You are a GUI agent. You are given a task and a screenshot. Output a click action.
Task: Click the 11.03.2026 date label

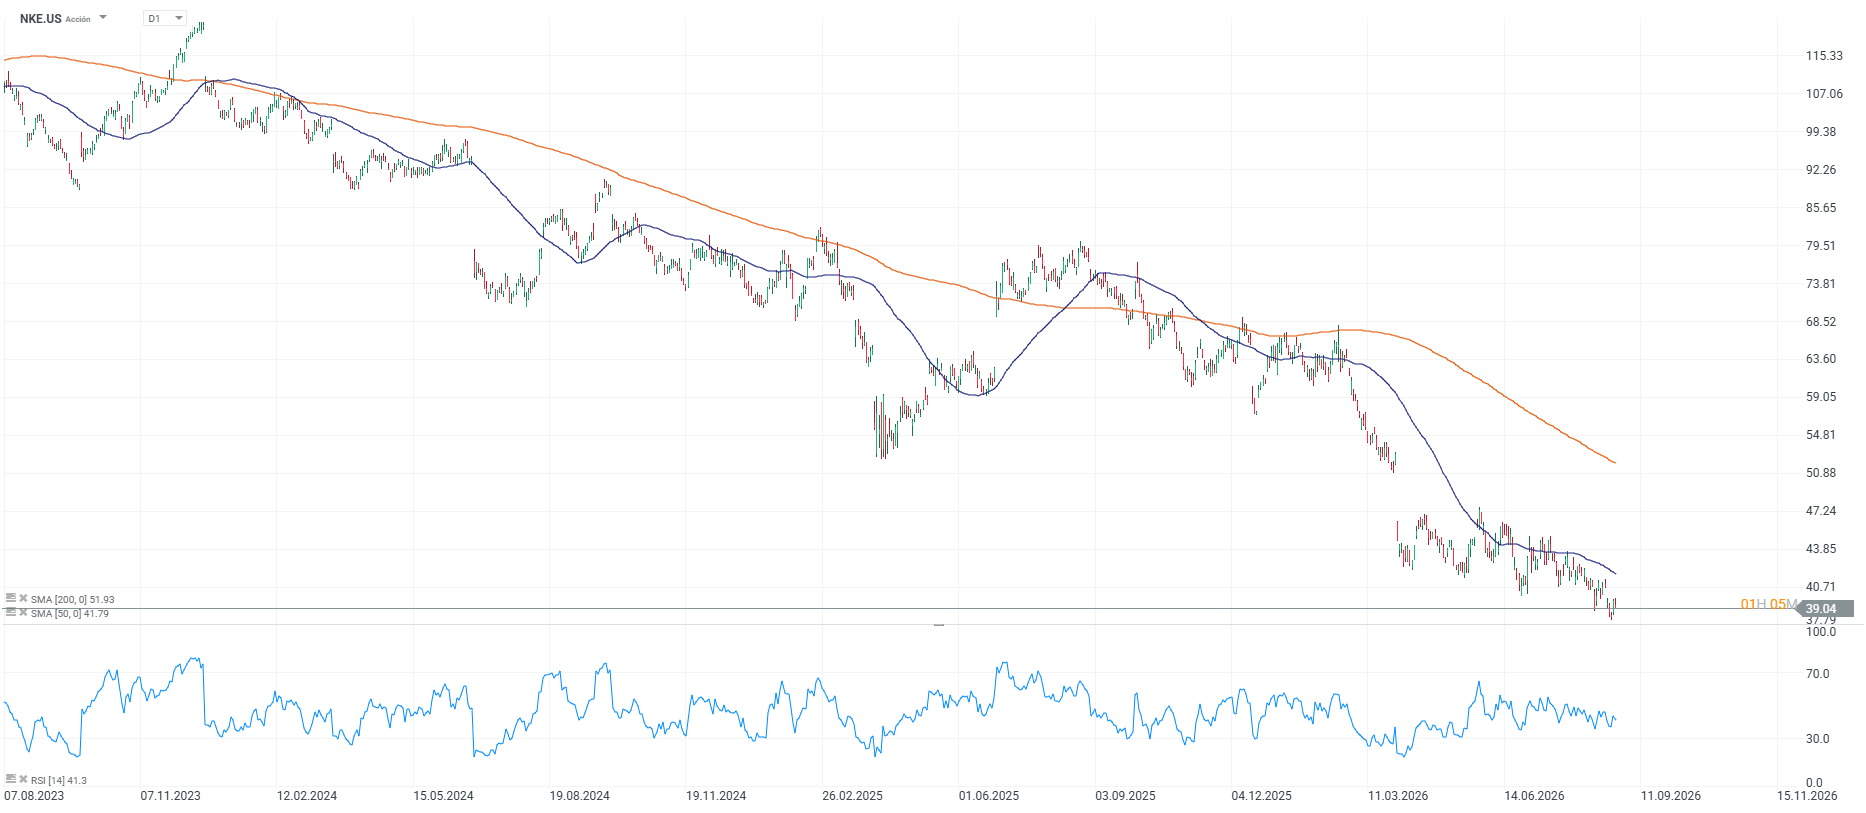tap(1398, 796)
